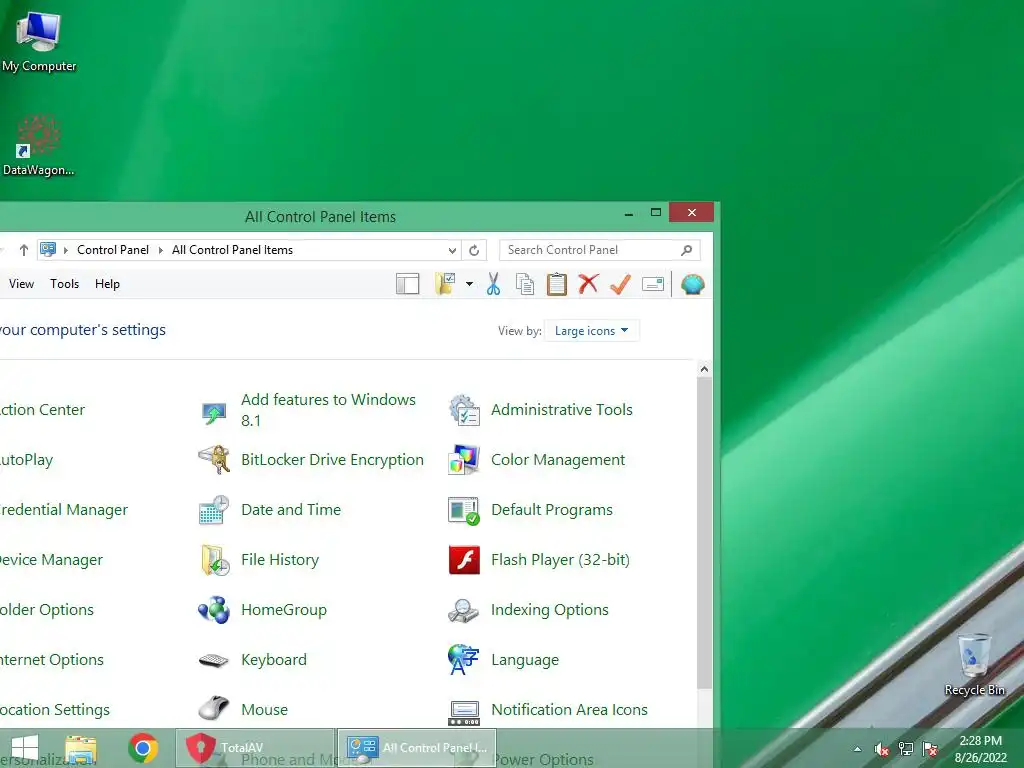Open the Help menu
The height and width of the screenshot is (768, 1024).
point(107,284)
